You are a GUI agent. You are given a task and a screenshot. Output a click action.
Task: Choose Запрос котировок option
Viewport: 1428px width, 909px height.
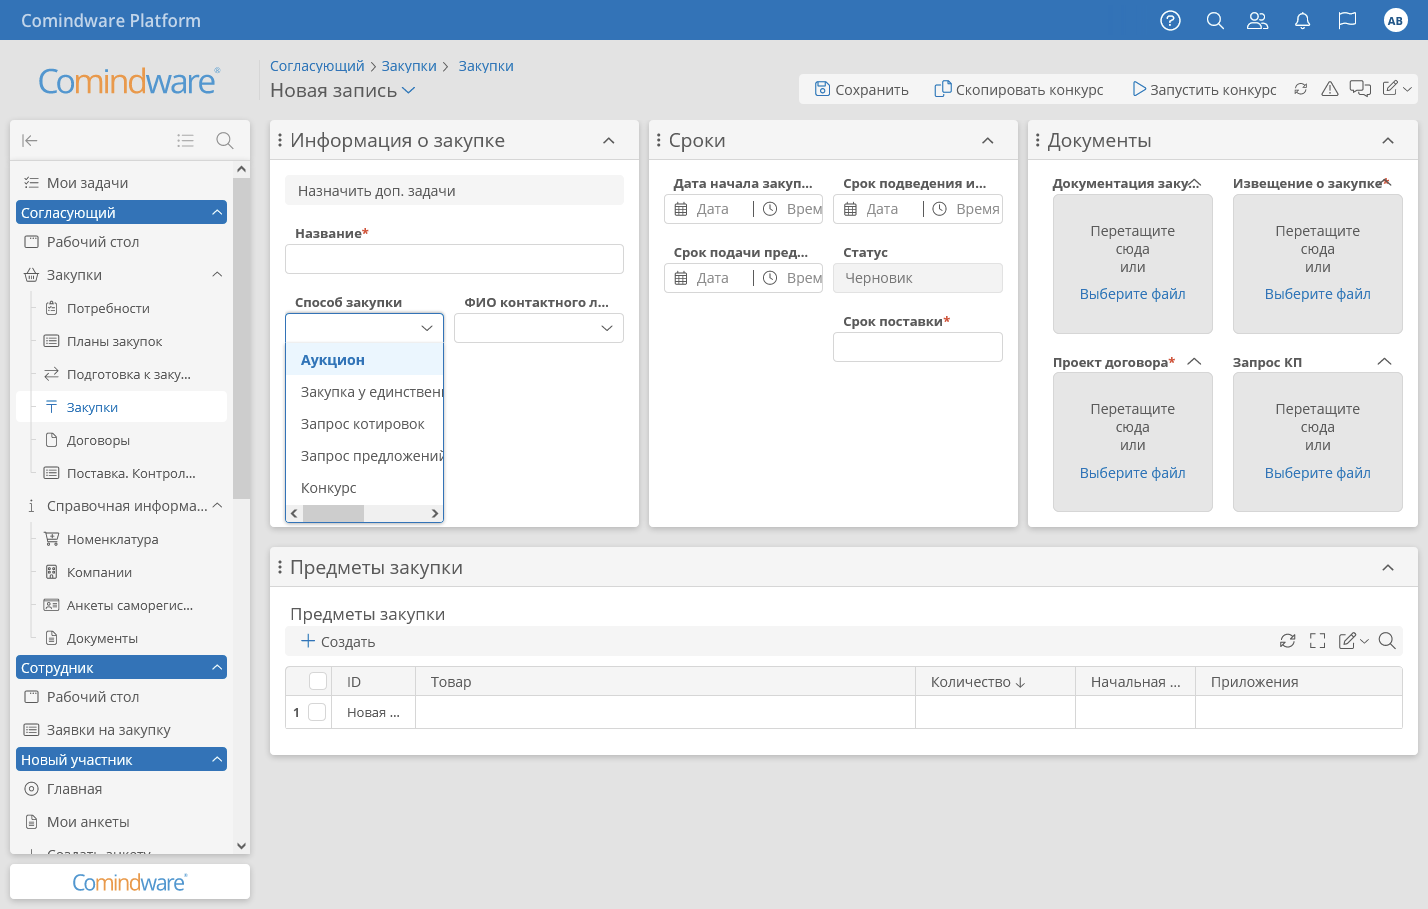pos(364,424)
